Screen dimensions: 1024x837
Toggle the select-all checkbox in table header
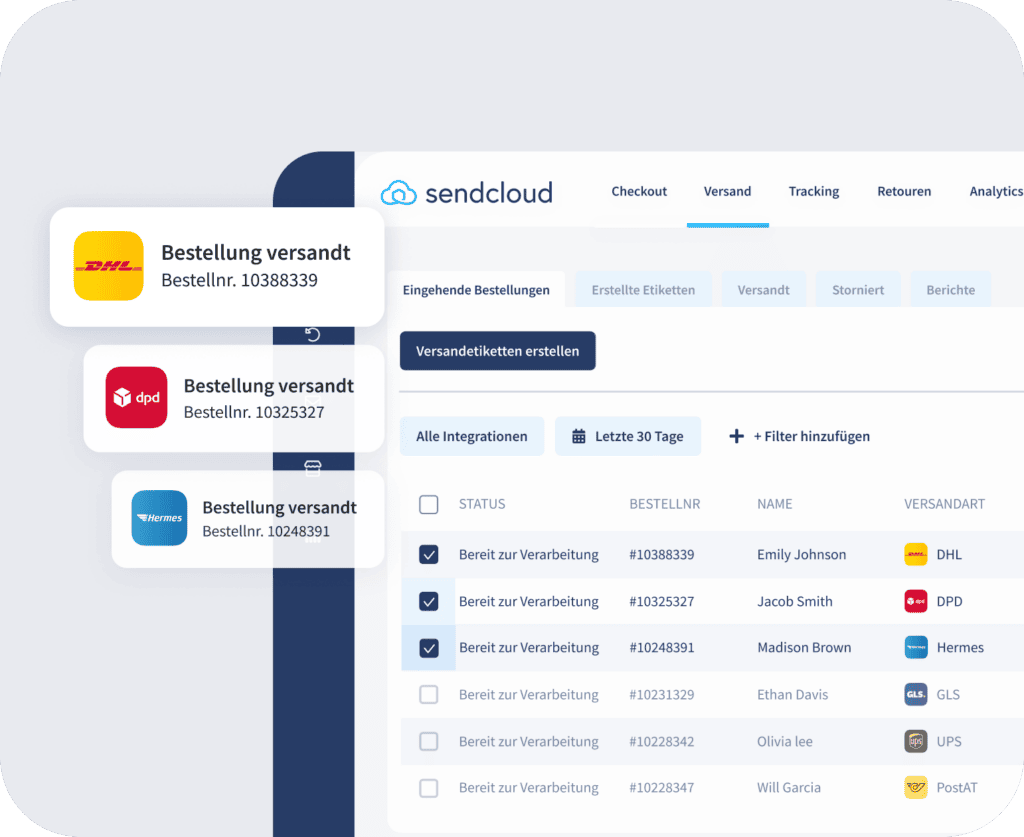[429, 505]
